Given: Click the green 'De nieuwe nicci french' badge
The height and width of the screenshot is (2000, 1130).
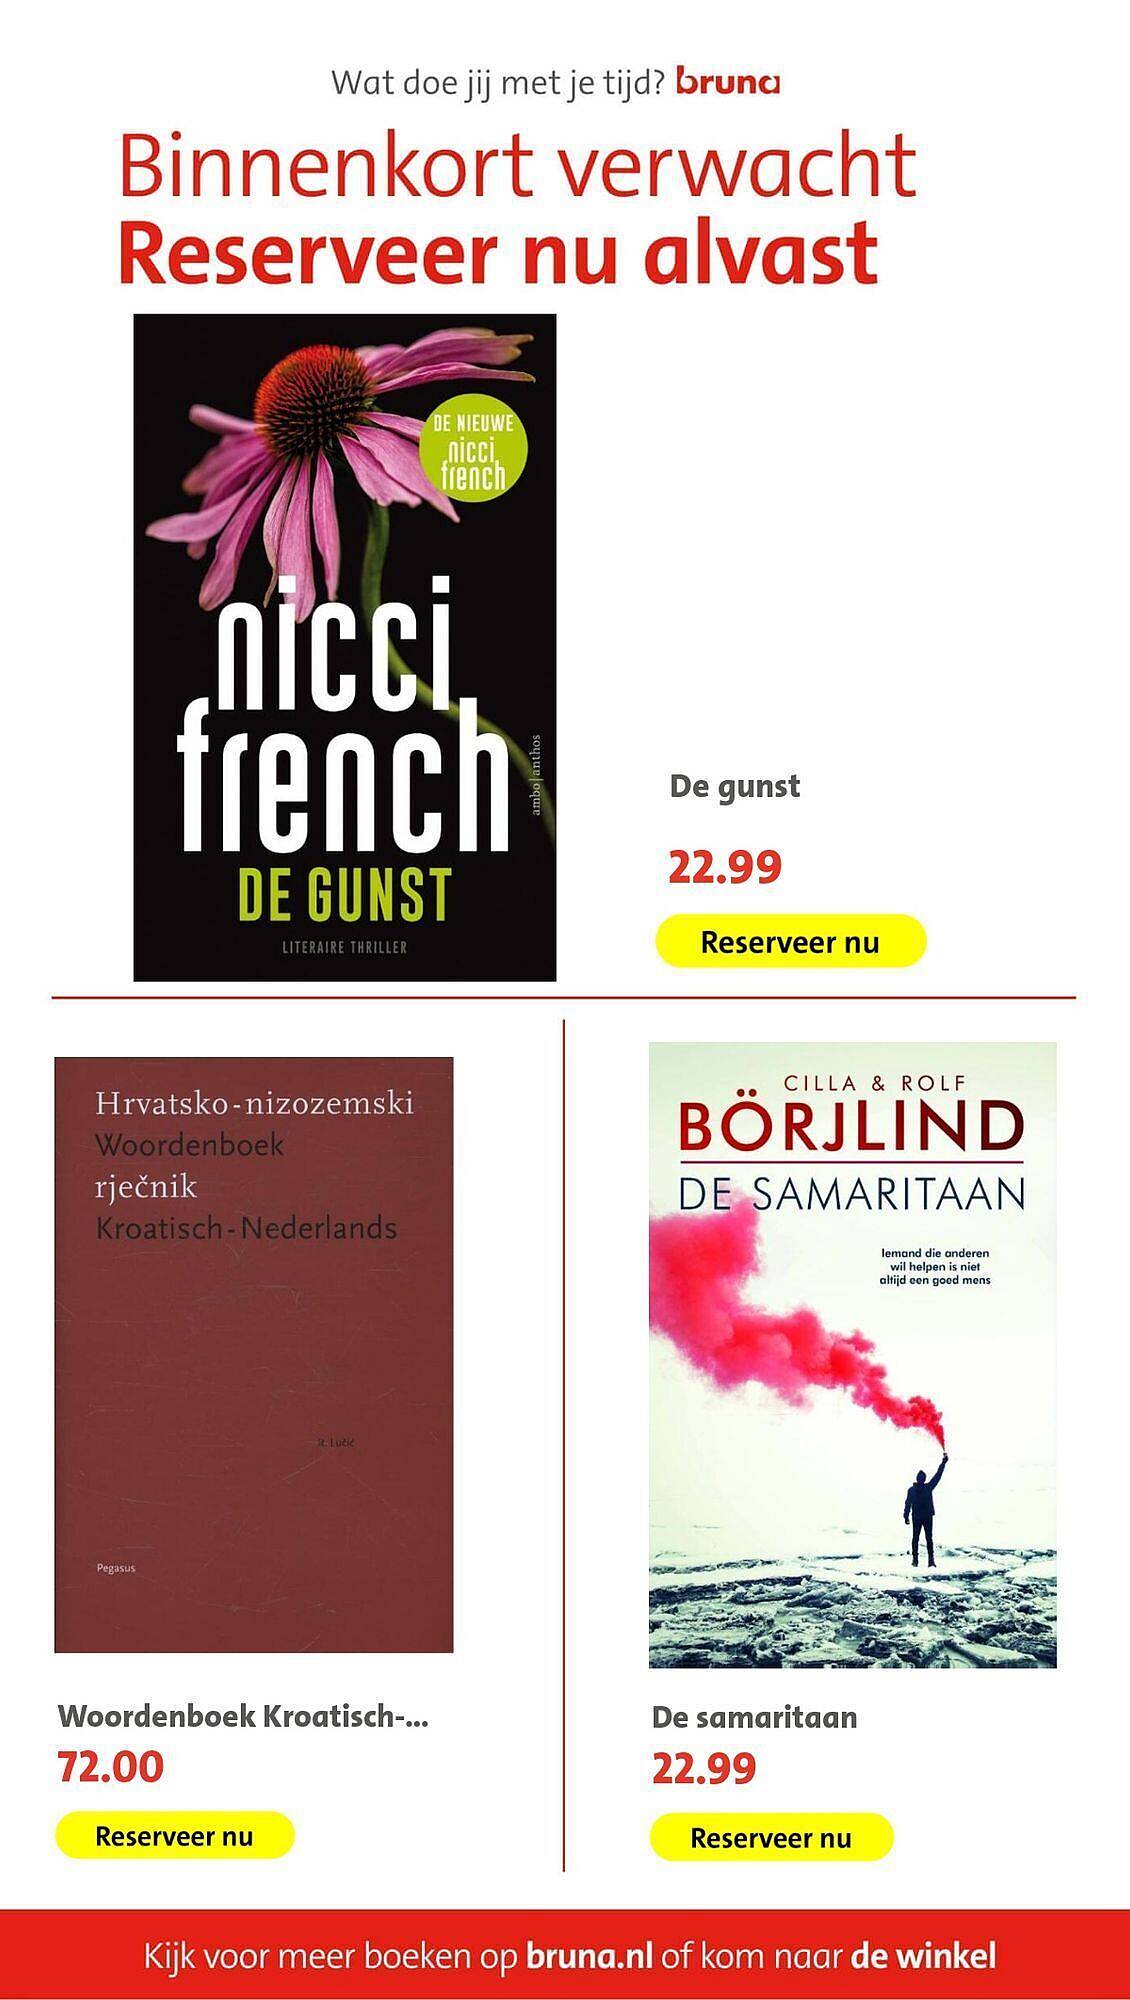Looking at the screenshot, I should click(473, 450).
